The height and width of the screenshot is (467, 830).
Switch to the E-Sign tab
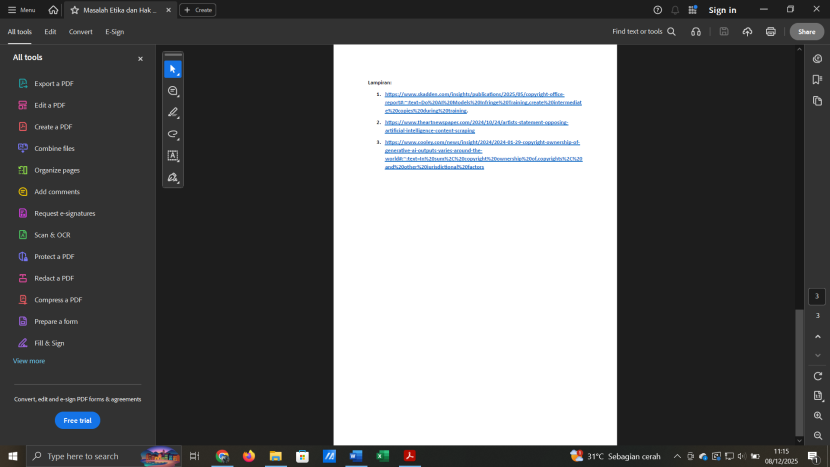[115, 32]
